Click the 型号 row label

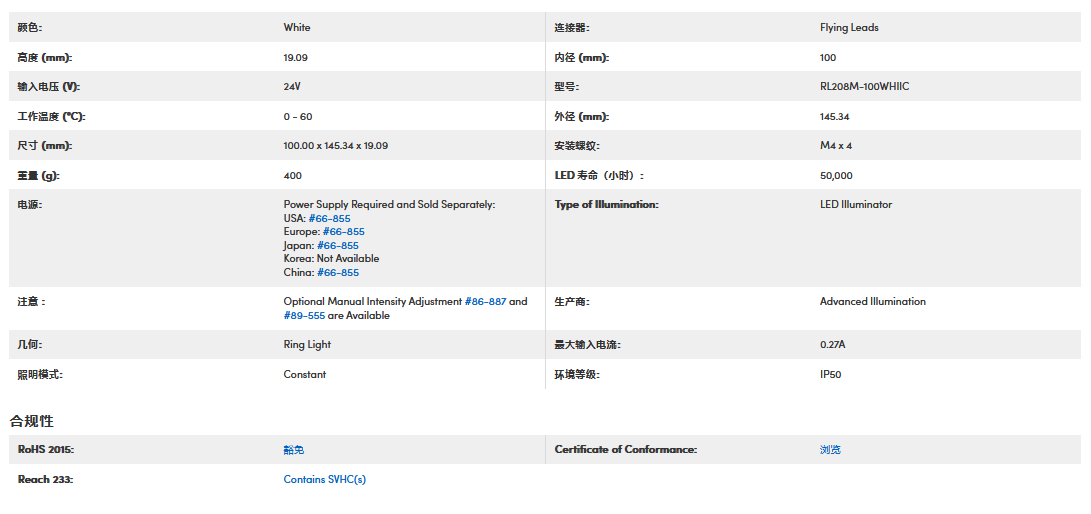(566, 87)
